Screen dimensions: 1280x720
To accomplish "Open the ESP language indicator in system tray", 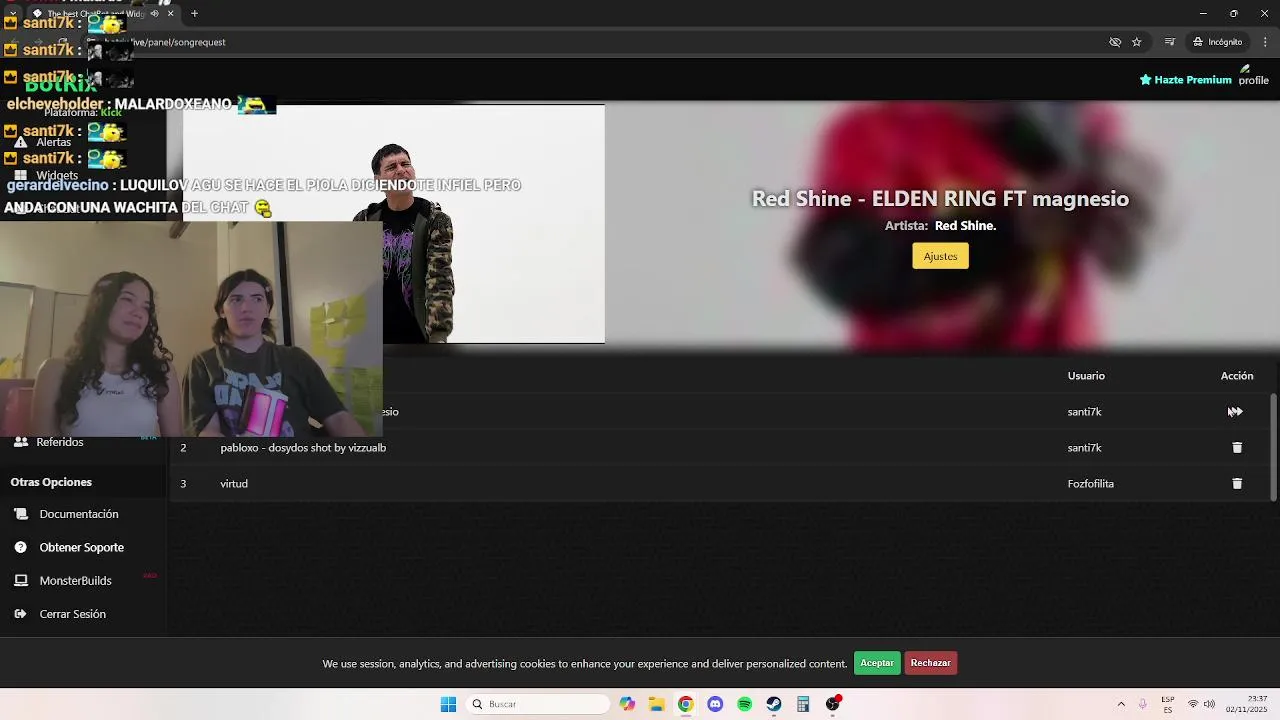I will (x=1168, y=704).
